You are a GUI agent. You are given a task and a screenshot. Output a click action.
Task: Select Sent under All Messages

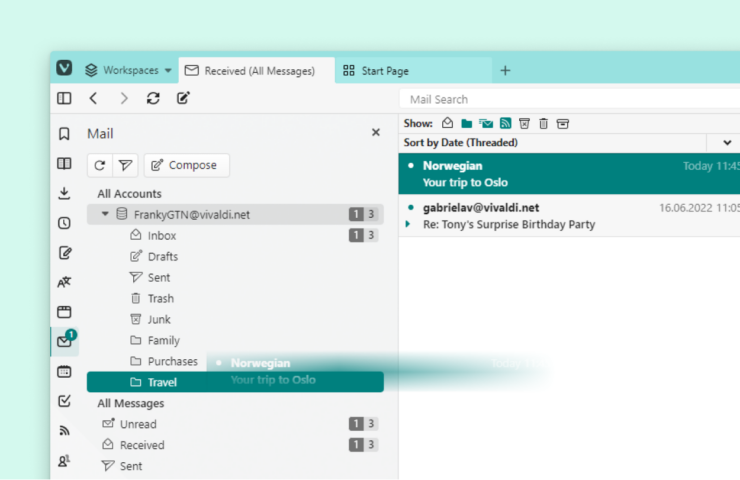pos(235,466)
